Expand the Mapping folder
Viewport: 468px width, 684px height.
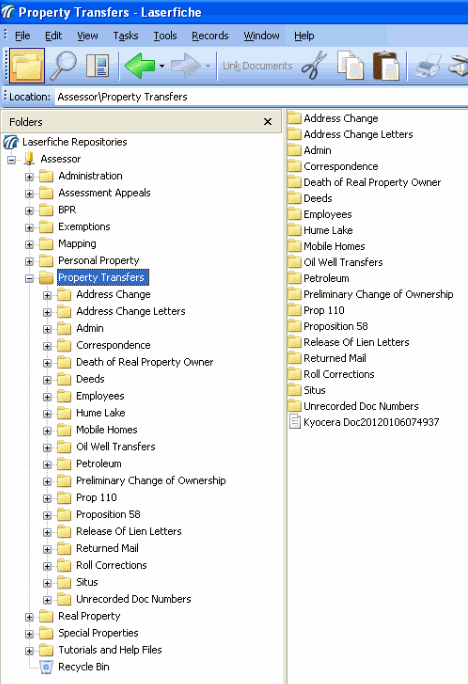[29, 244]
